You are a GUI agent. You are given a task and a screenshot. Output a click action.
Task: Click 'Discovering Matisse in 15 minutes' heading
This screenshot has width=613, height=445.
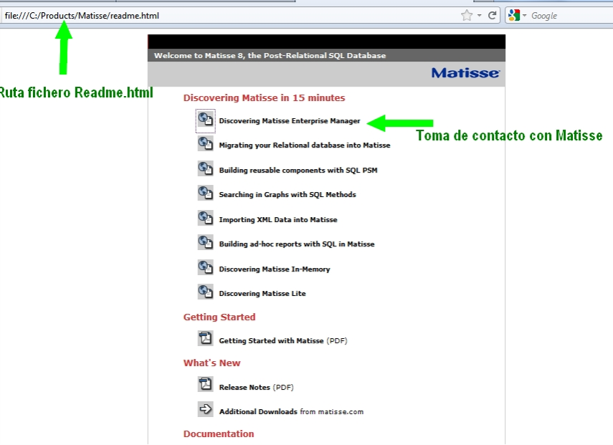[x=264, y=98]
